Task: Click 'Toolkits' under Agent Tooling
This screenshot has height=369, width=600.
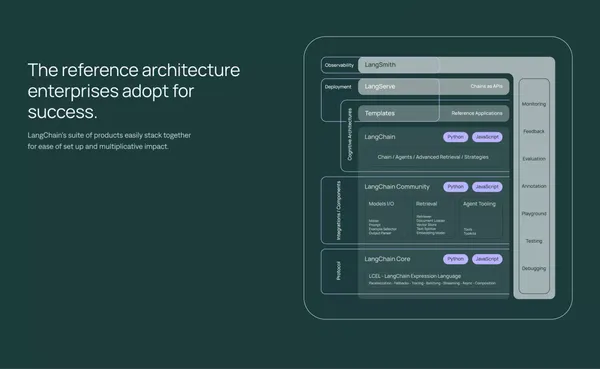Action: [470, 233]
